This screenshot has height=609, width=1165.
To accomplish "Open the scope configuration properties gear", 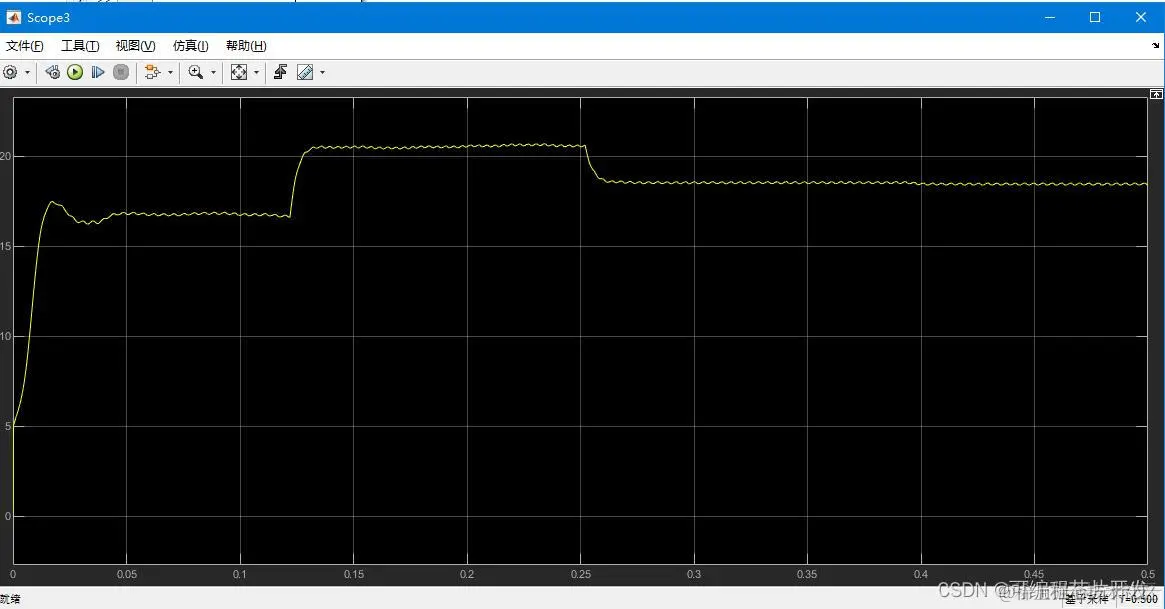I will coord(10,72).
